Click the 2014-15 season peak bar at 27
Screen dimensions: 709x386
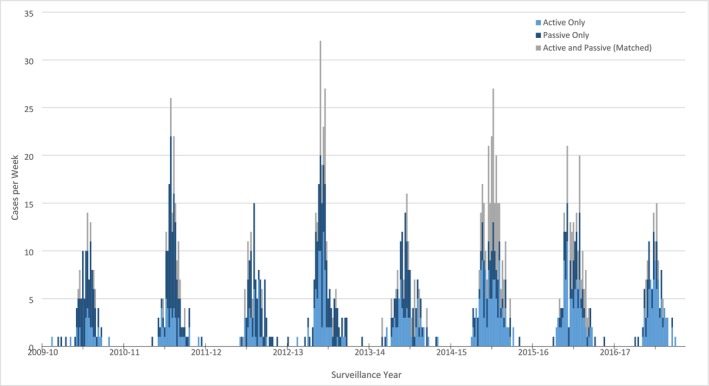(x=493, y=217)
